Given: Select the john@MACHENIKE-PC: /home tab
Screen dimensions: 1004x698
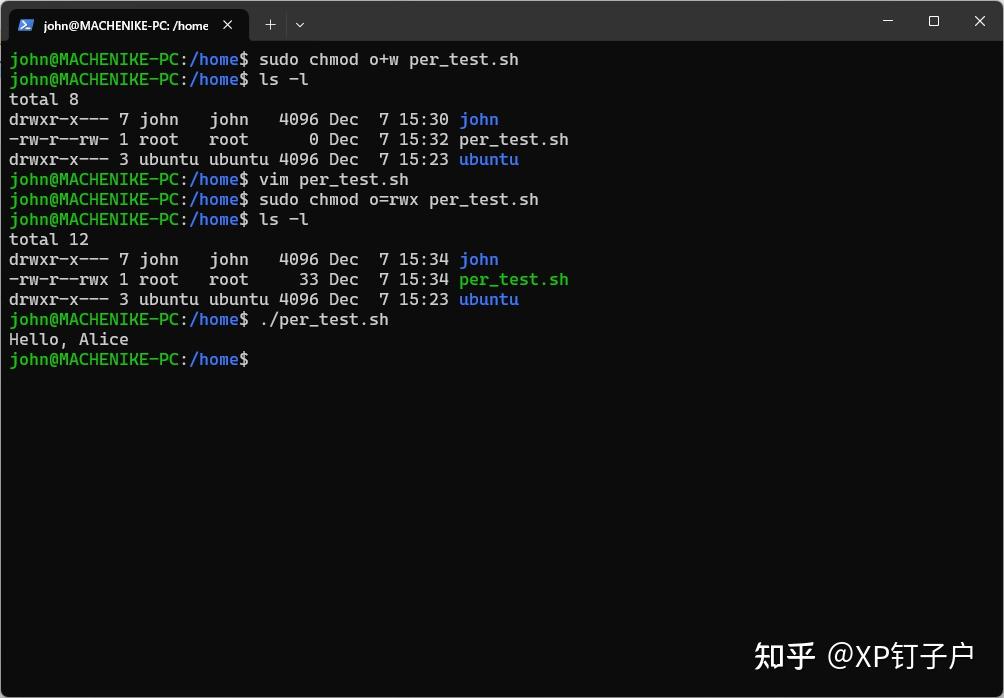Looking at the screenshot, I should pyautogui.click(x=128, y=25).
